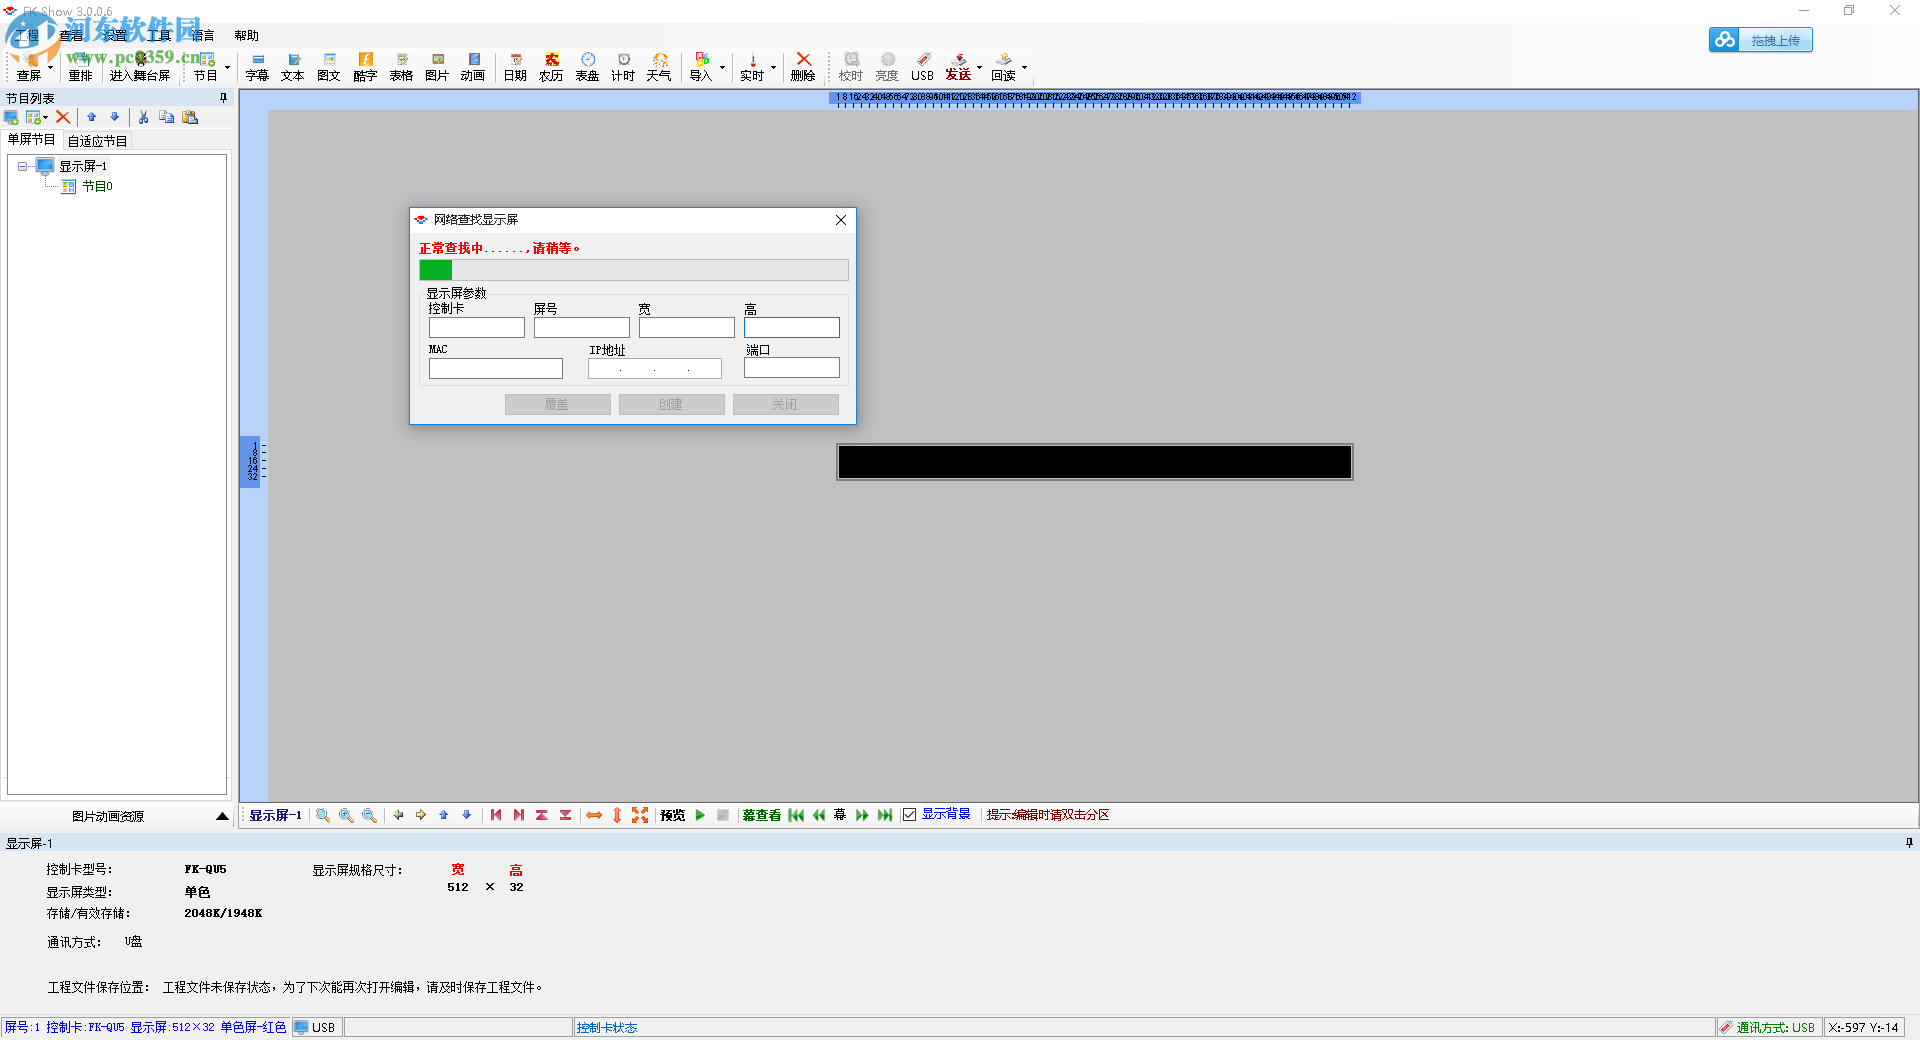1920x1040 pixels.
Task: Insert a 日期 date area
Action: point(515,67)
